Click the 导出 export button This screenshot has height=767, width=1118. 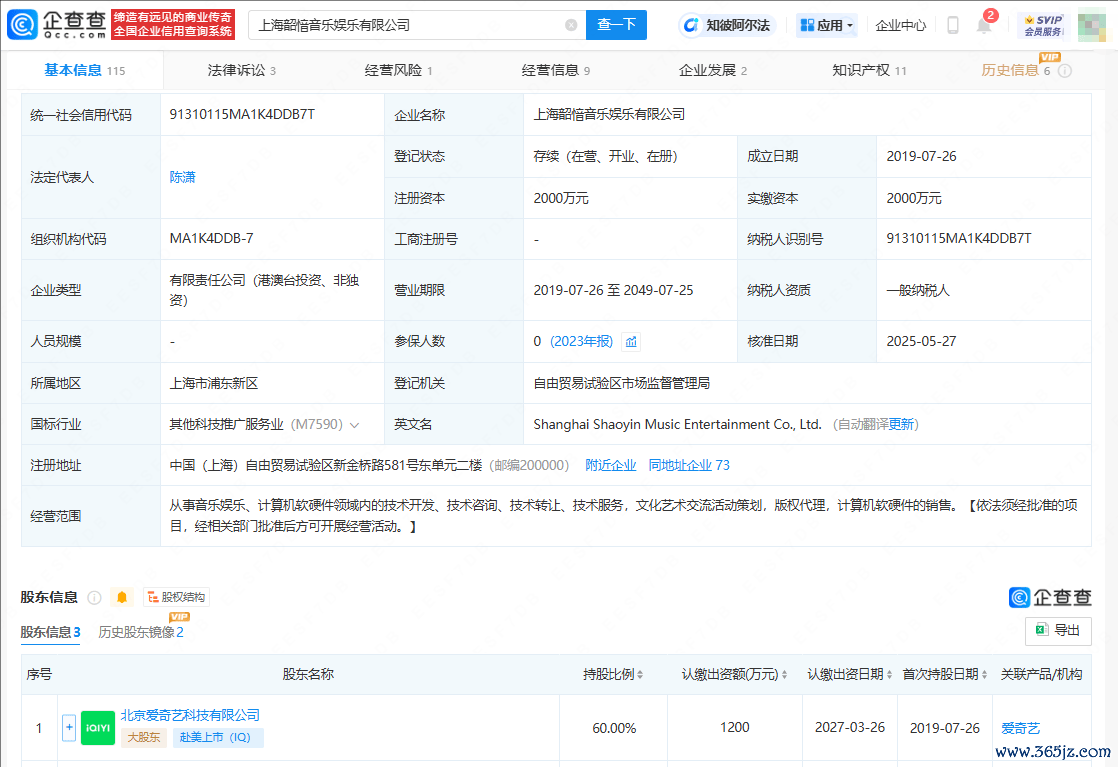point(1058,631)
